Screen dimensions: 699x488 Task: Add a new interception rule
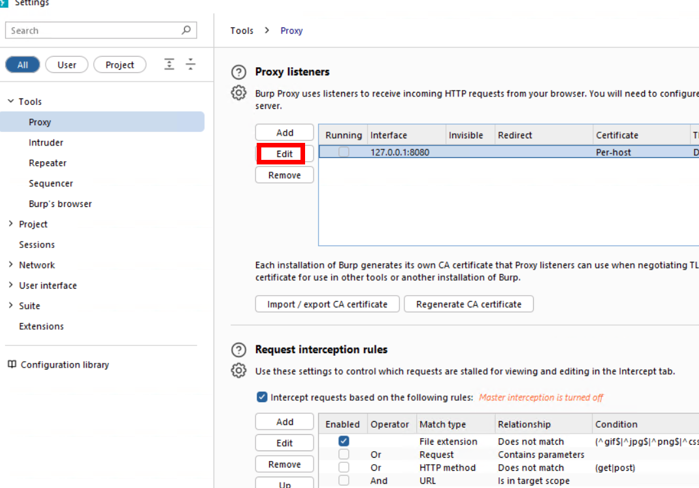(284, 422)
